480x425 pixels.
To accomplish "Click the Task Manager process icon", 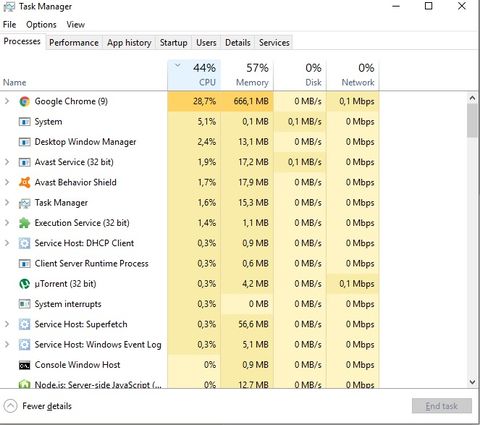I will coord(24,203).
